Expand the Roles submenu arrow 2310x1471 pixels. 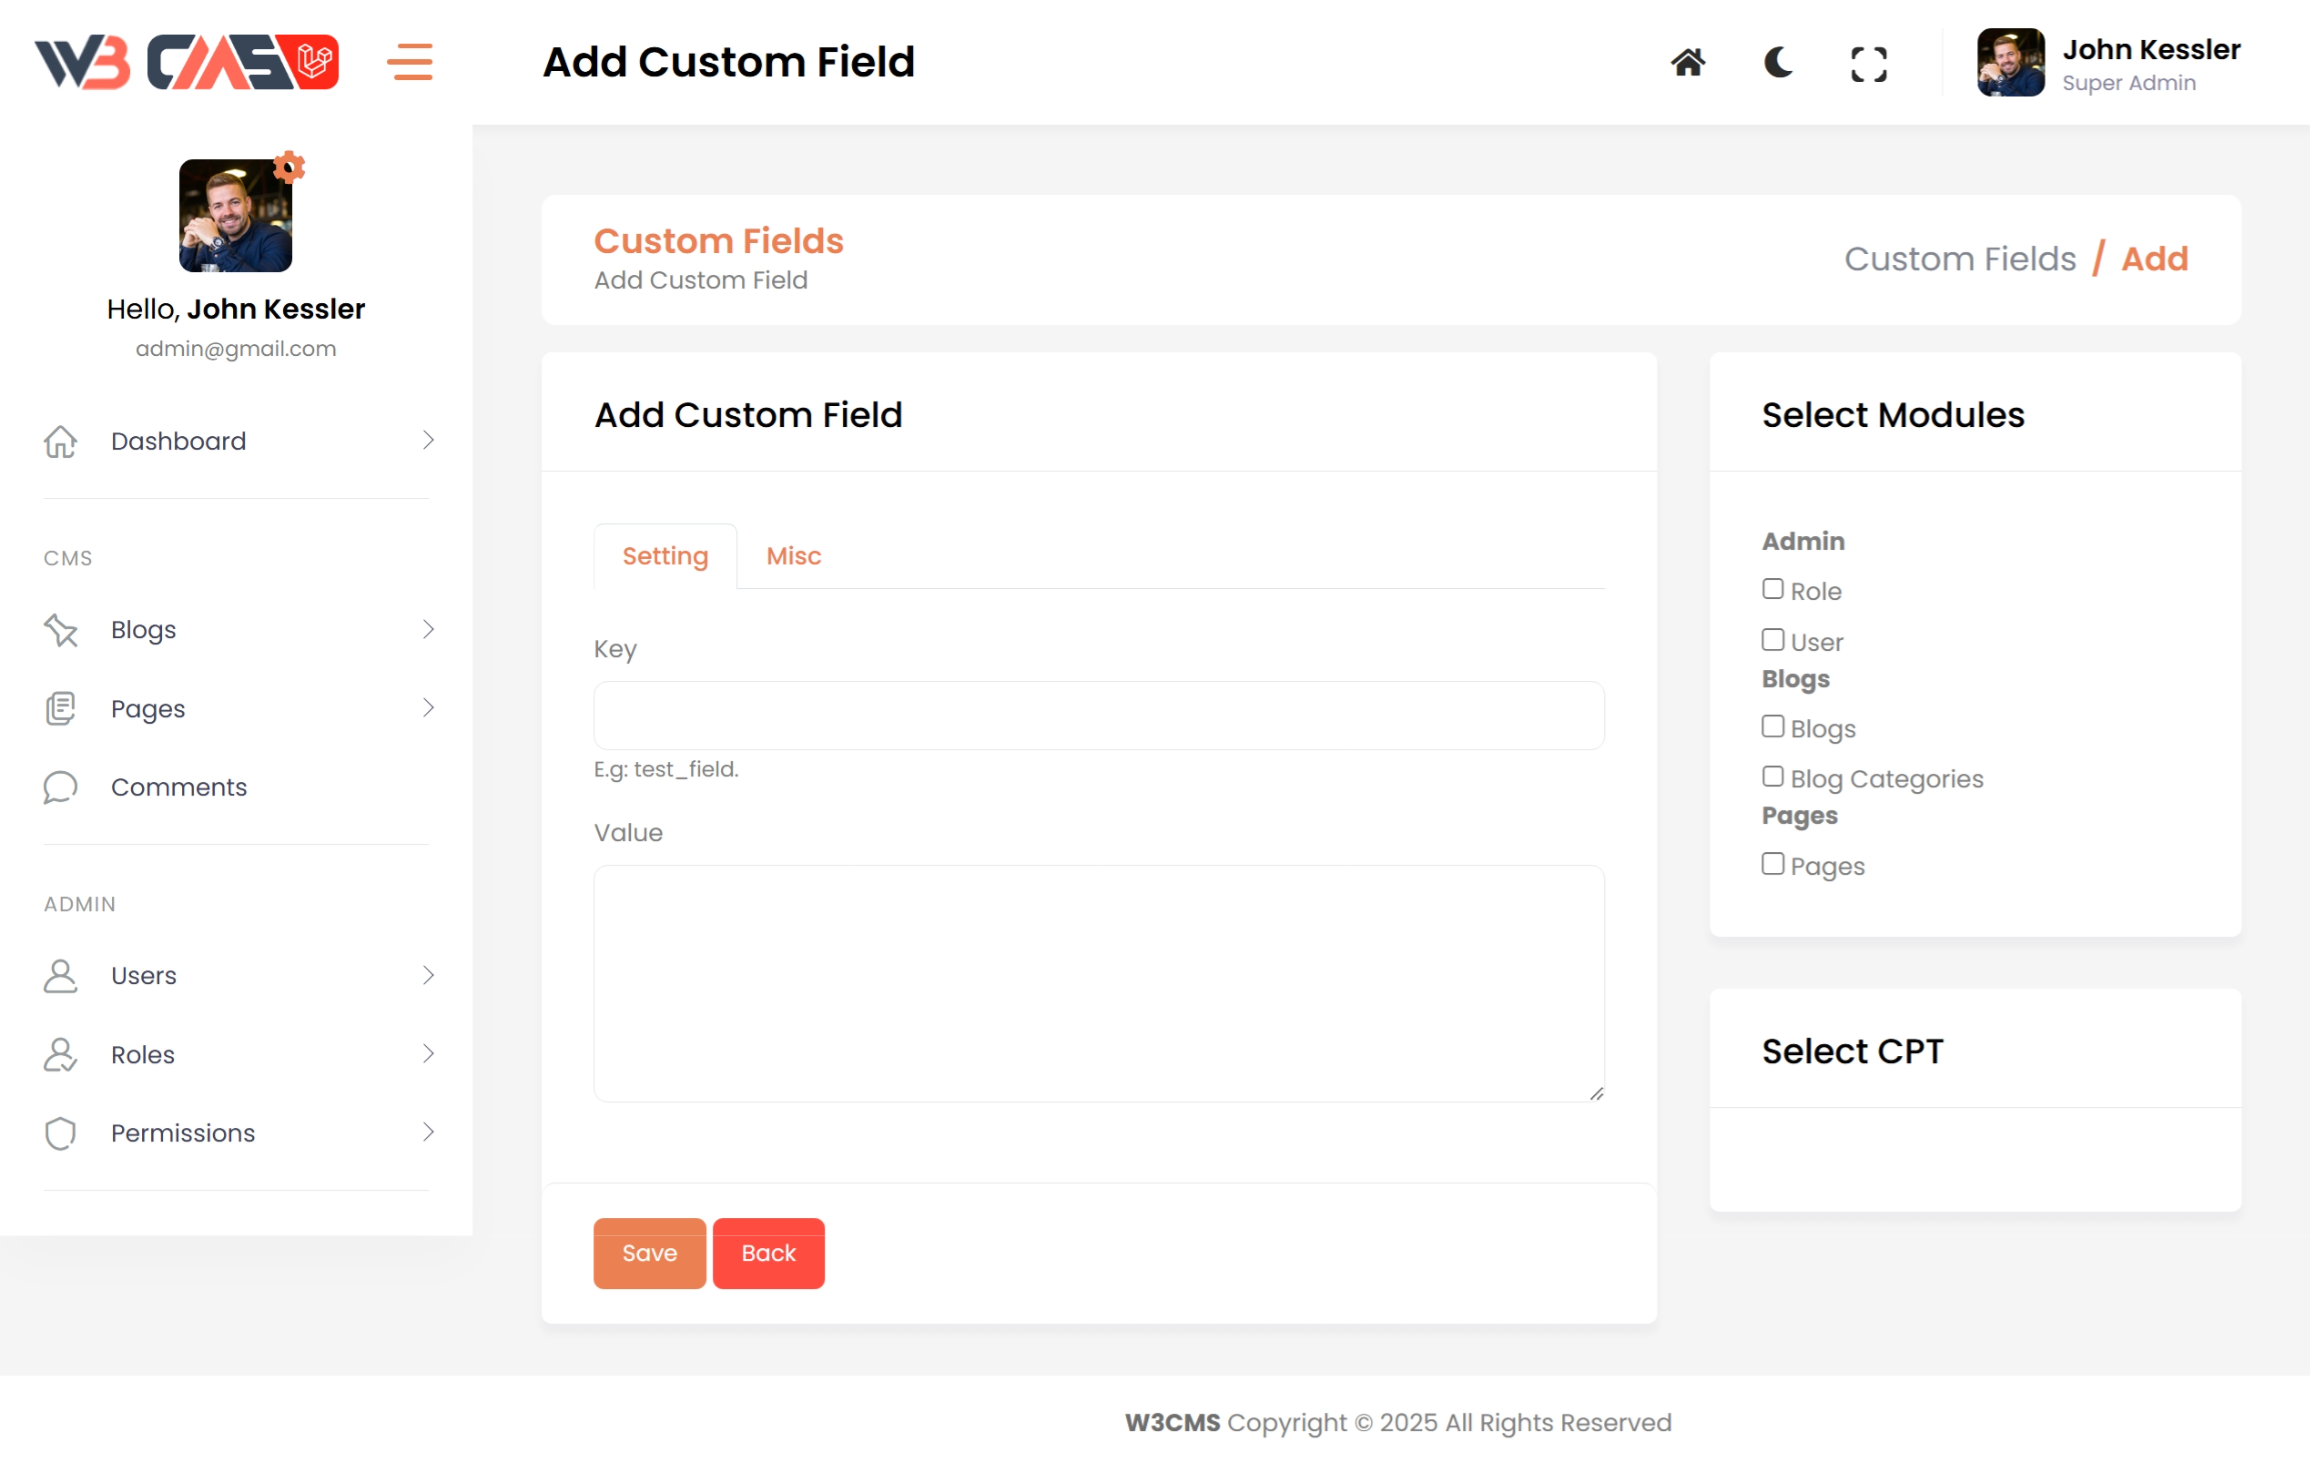tap(428, 1054)
